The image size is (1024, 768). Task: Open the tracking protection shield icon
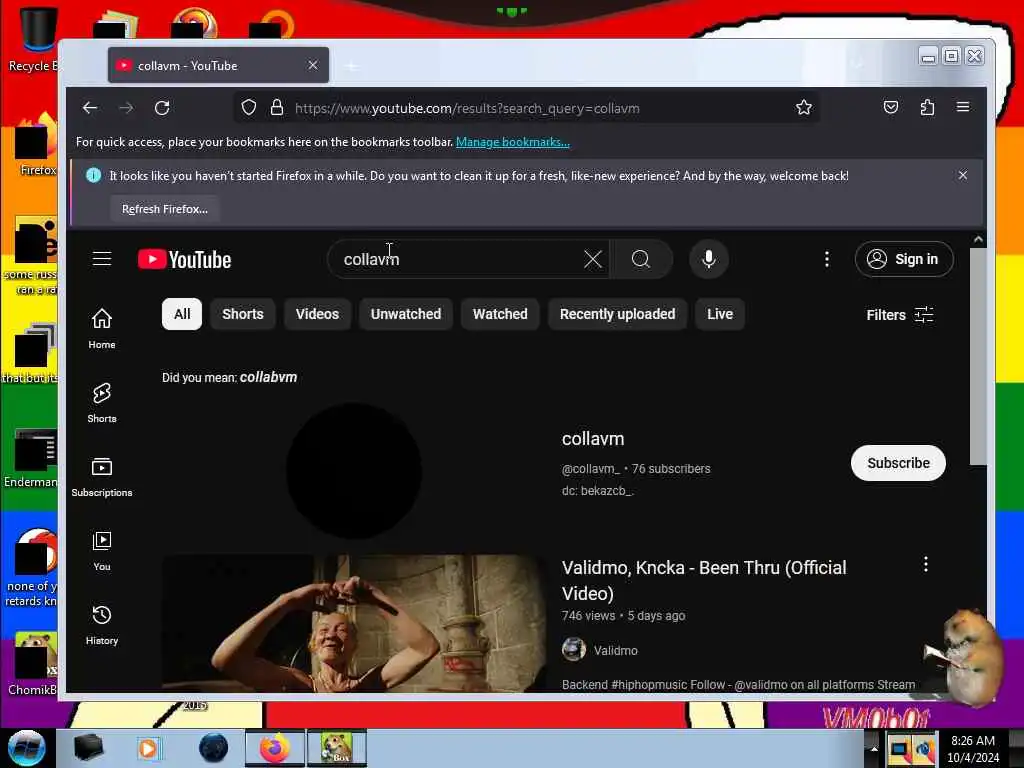(249, 107)
